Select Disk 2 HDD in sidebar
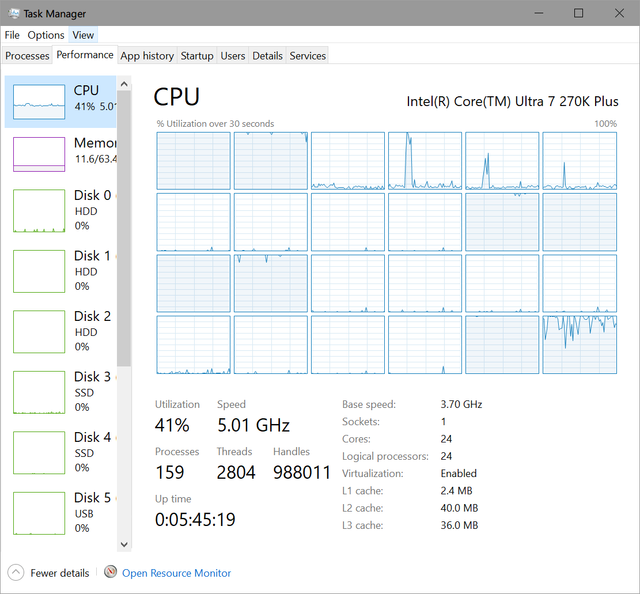640x594 pixels. point(61,331)
